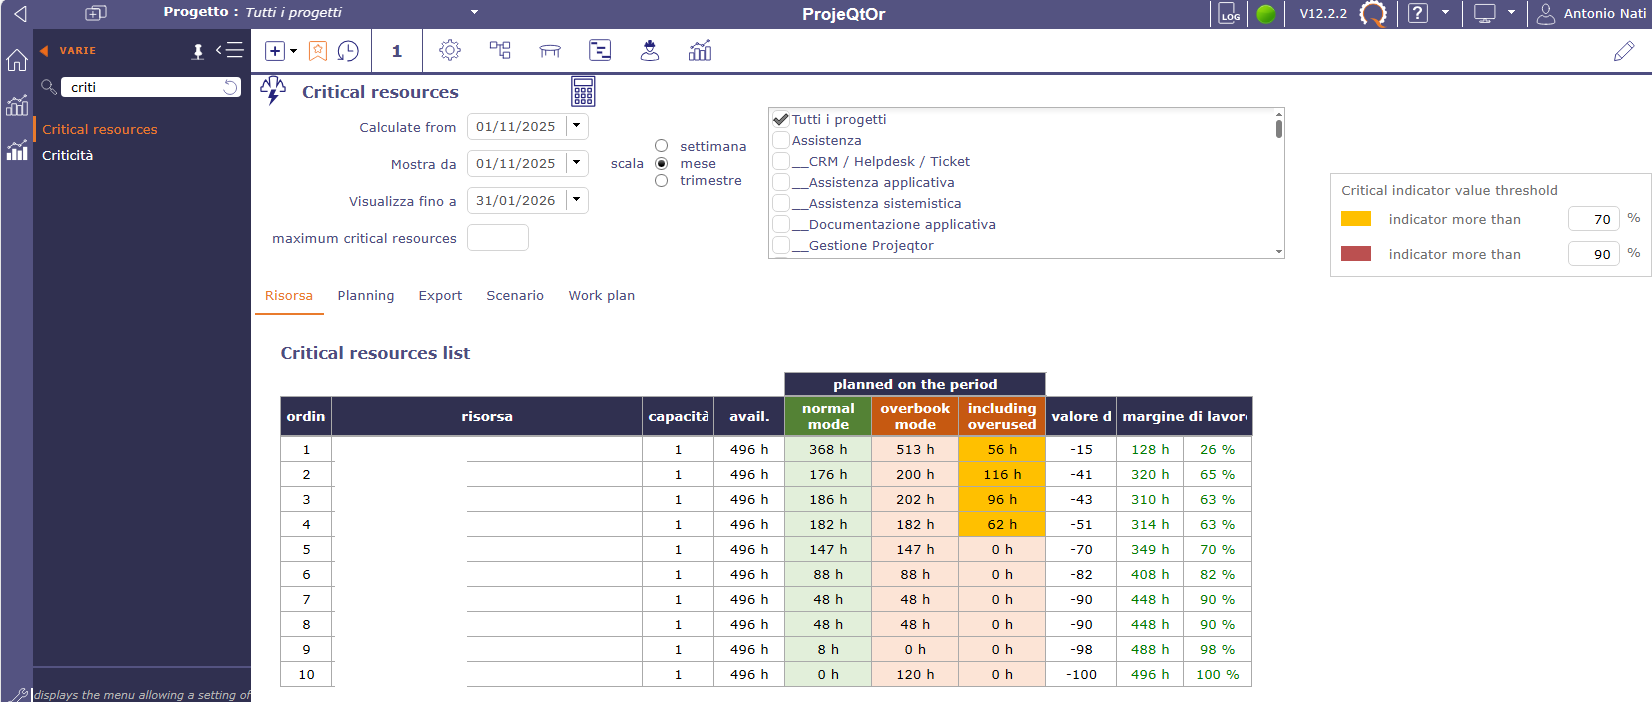The height and width of the screenshot is (702, 1652).
Task: Expand the Calculate from date dropdown
Action: point(577,126)
